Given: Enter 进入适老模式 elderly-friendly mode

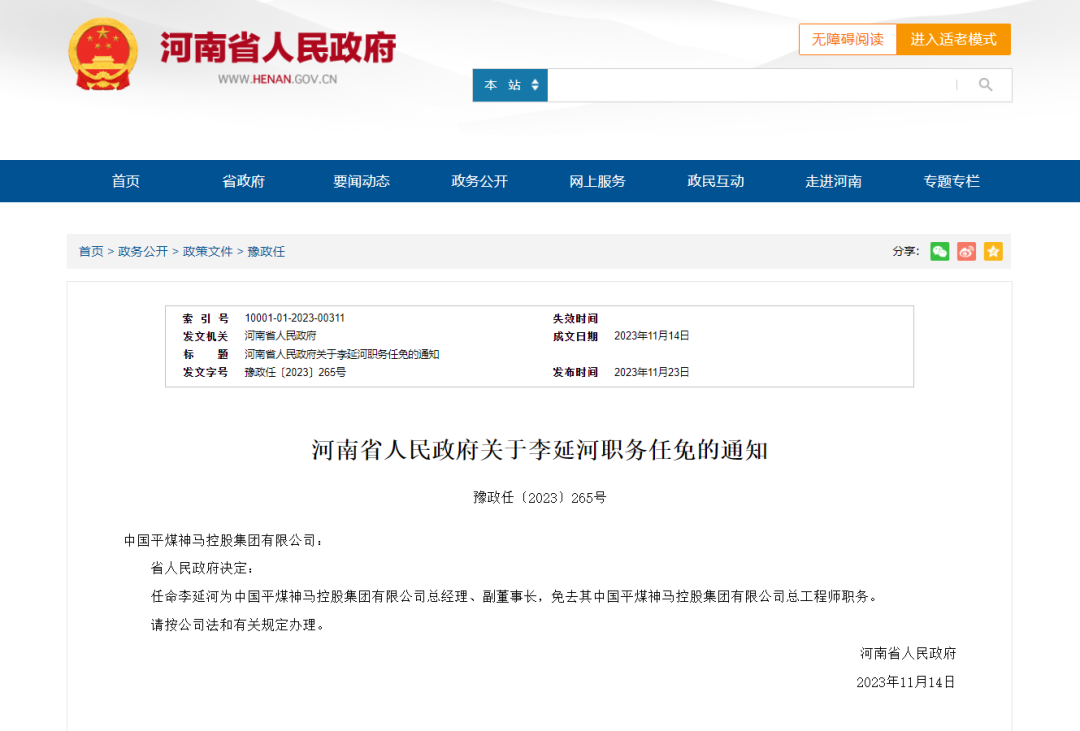Looking at the screenshot, I should pyautogui.click(x=954, y=39).
